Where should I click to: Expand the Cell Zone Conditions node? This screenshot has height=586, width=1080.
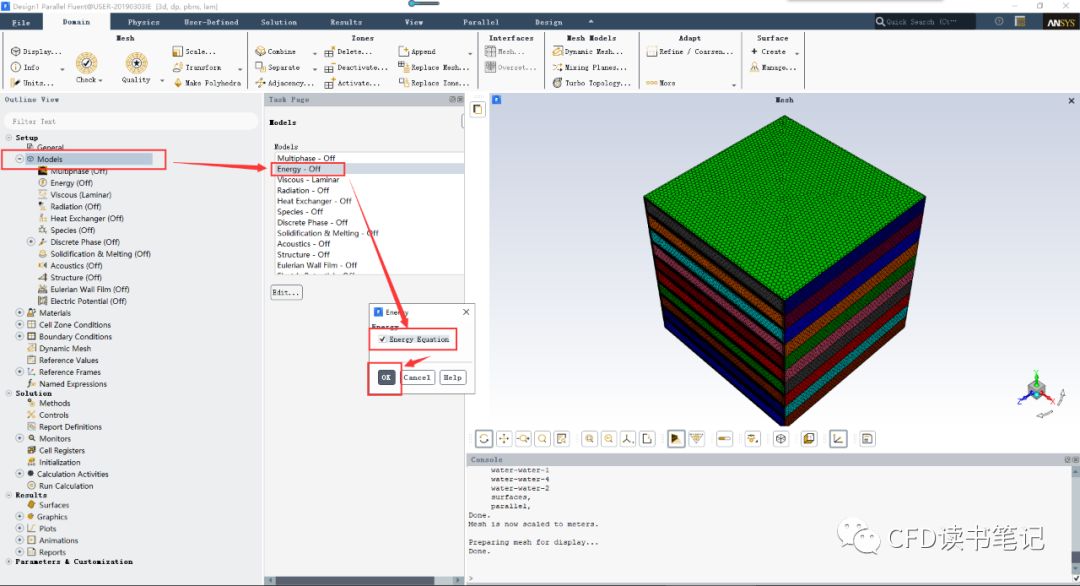click(x=20, y=324)
